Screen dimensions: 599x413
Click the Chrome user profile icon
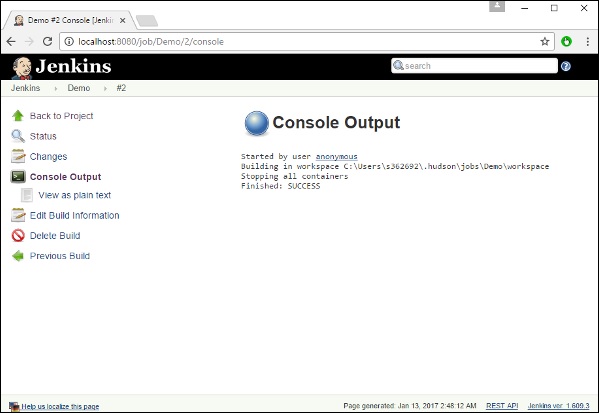tap(497, 6)
